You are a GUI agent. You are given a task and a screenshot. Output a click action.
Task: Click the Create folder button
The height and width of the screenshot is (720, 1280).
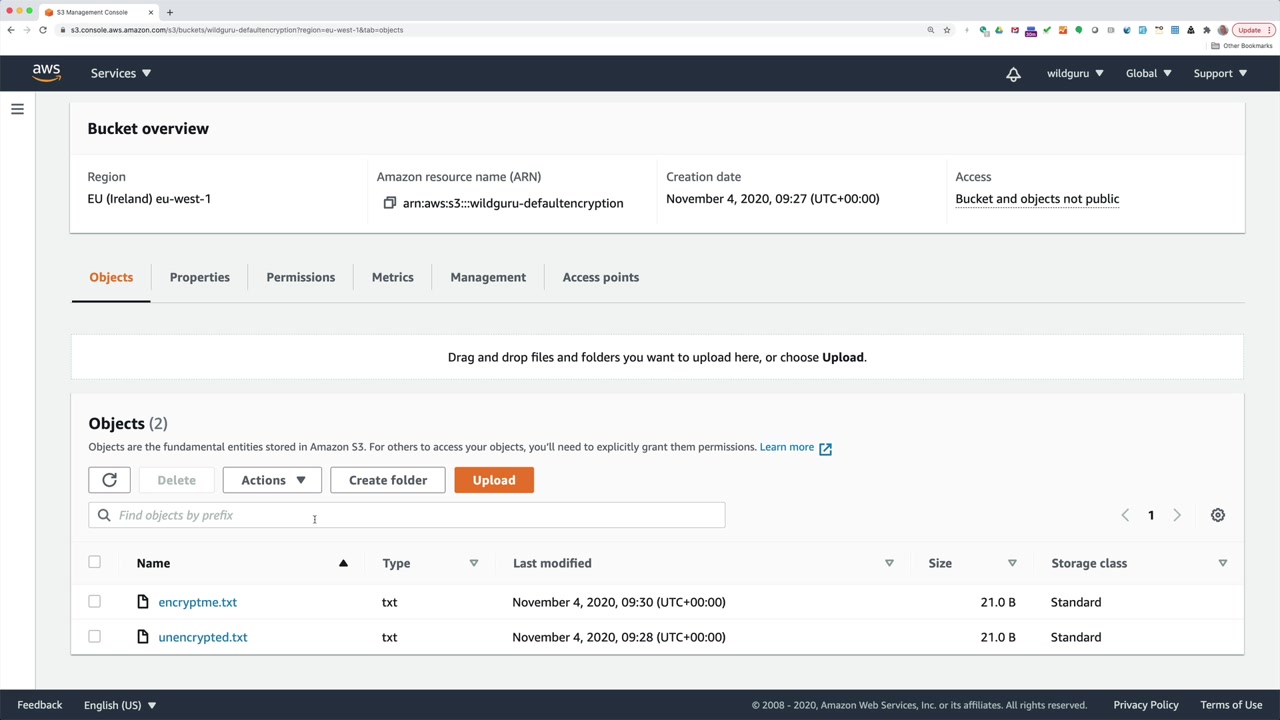pyautogui.click(x=388, y=480)
